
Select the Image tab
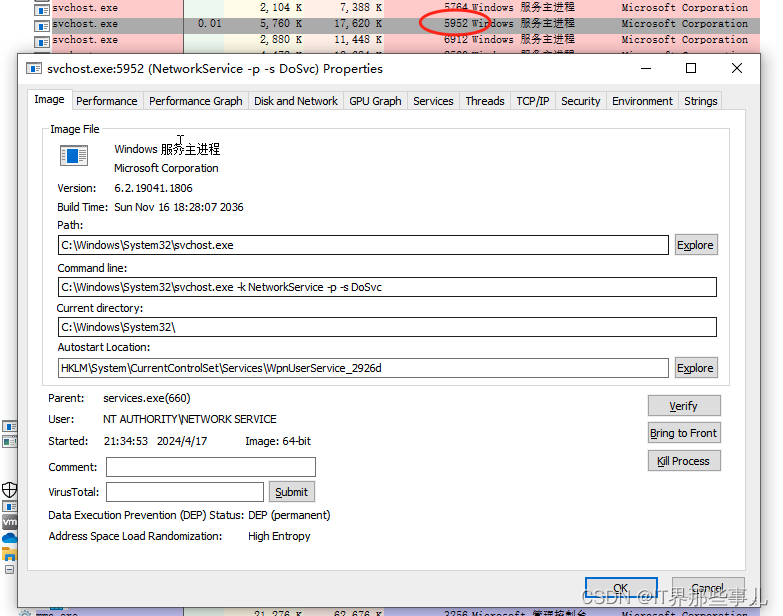point(49,99)
